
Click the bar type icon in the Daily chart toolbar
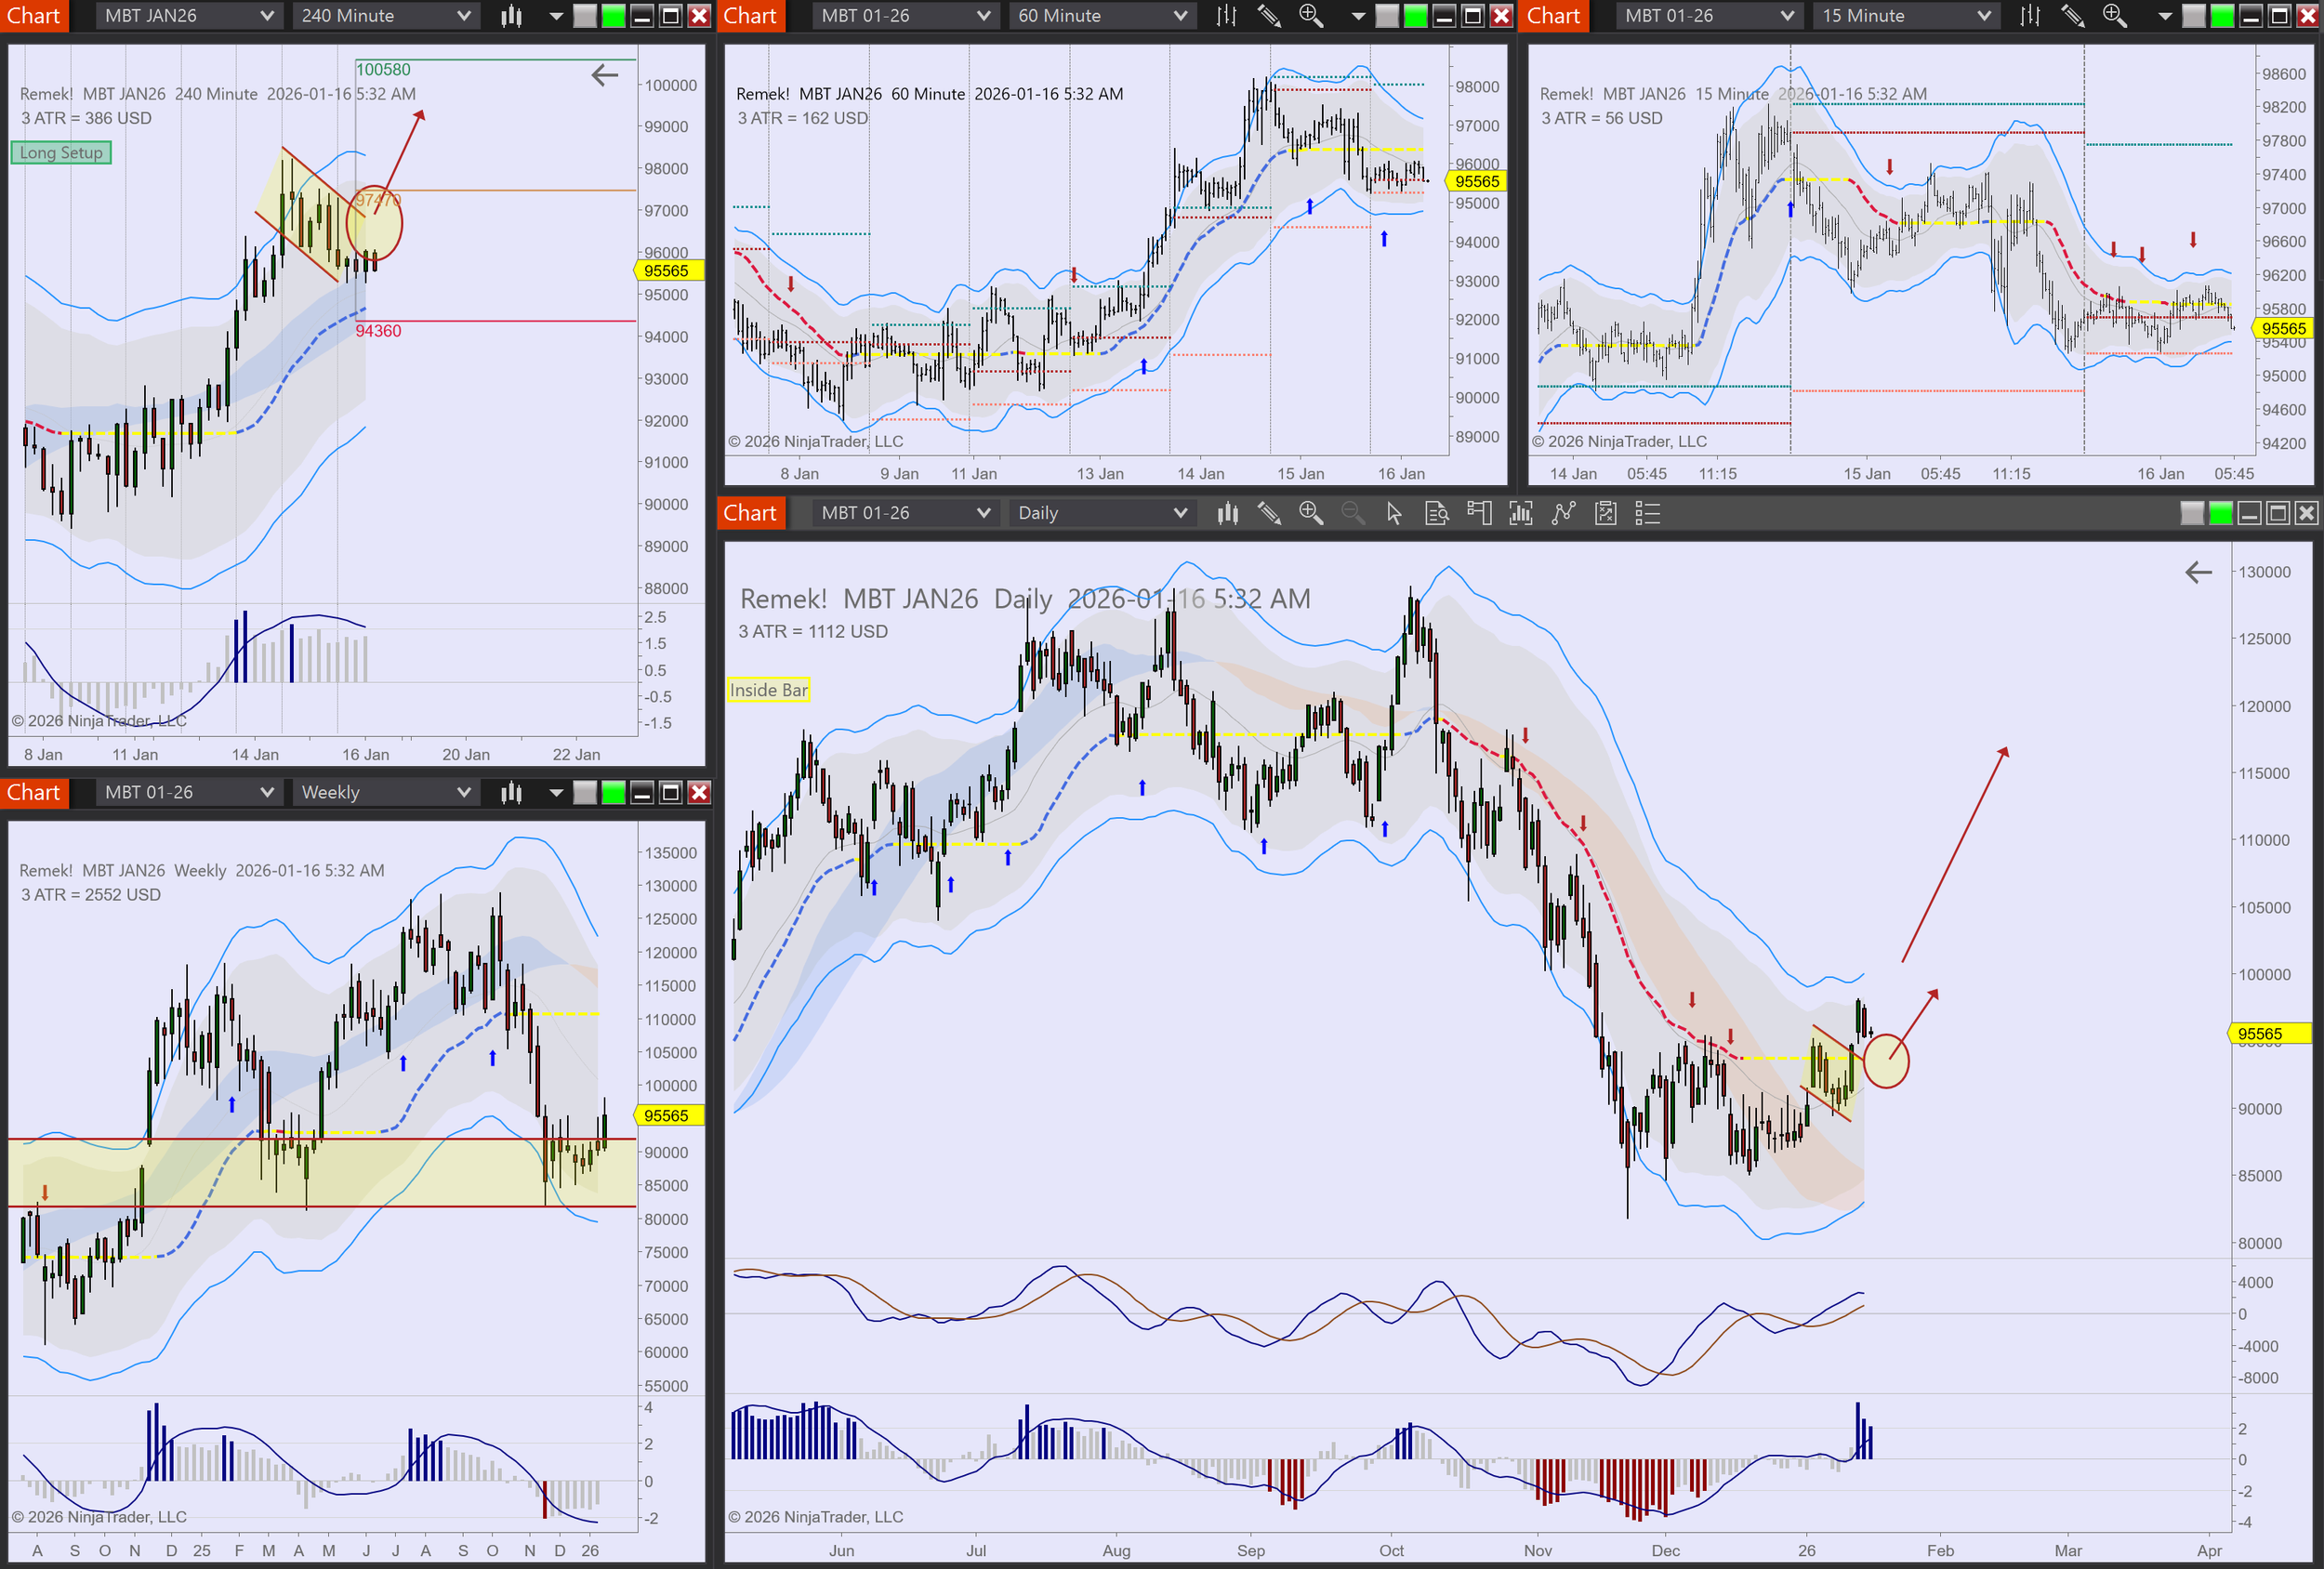(1228, 513)
